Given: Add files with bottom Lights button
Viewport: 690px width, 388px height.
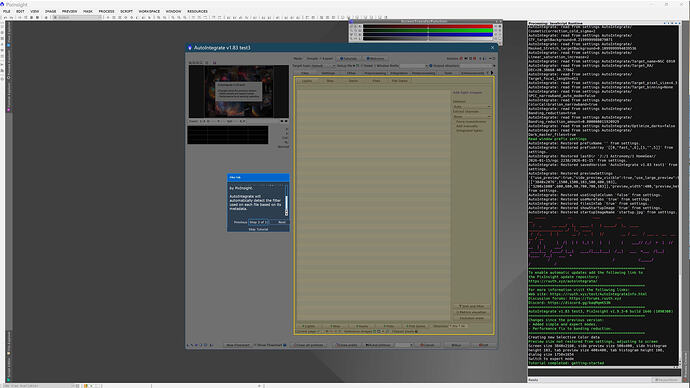Looking at the screenshot, I should [x=309, y=326].
